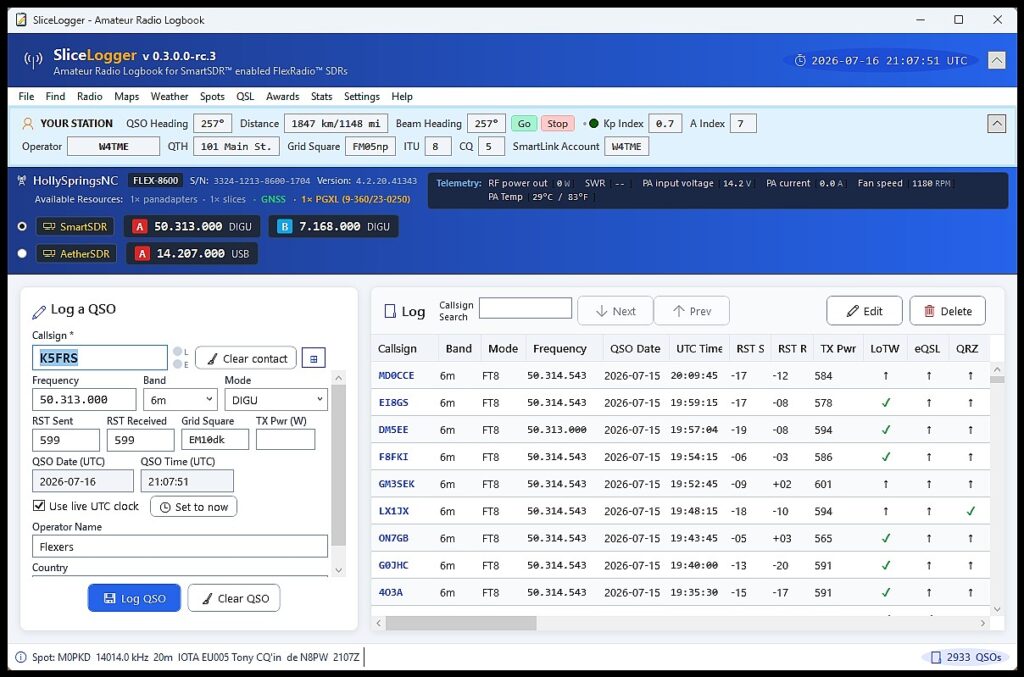This screenshot has height=677, width=1024.
Task: Open the Awards menu
Action: coord(283,96)
